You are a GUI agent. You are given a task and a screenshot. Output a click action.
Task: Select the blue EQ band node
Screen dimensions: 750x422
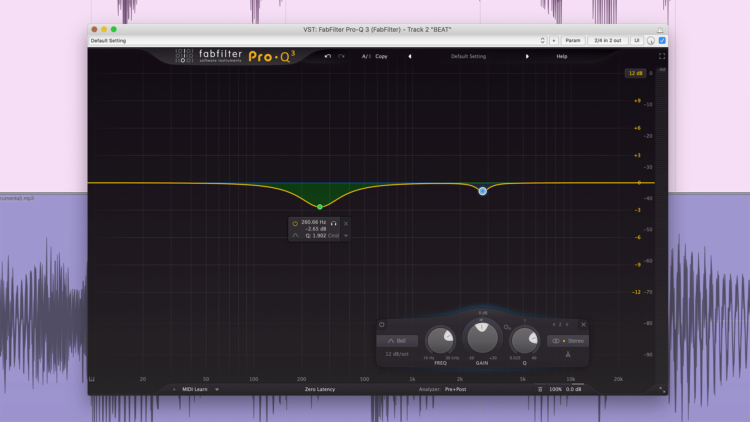tap(483, 191)
